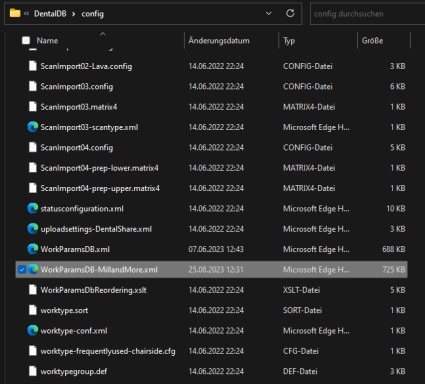Click the Edge icon beside statusconfiguration.xml
The width and height of the screenshot is (425, 384).
tap(33, 208)
